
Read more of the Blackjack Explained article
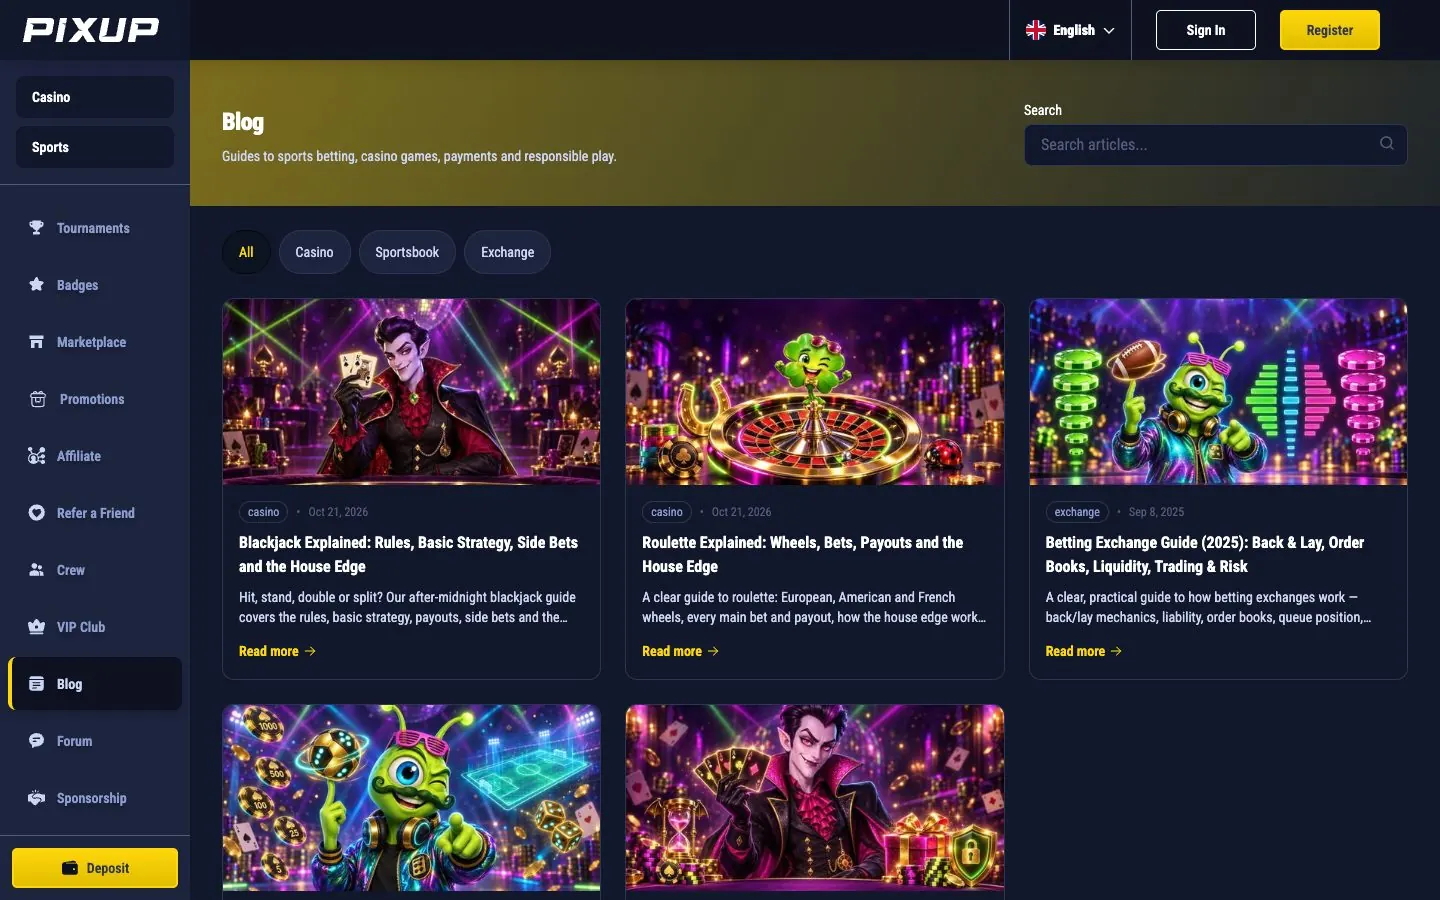click(277, 651)
